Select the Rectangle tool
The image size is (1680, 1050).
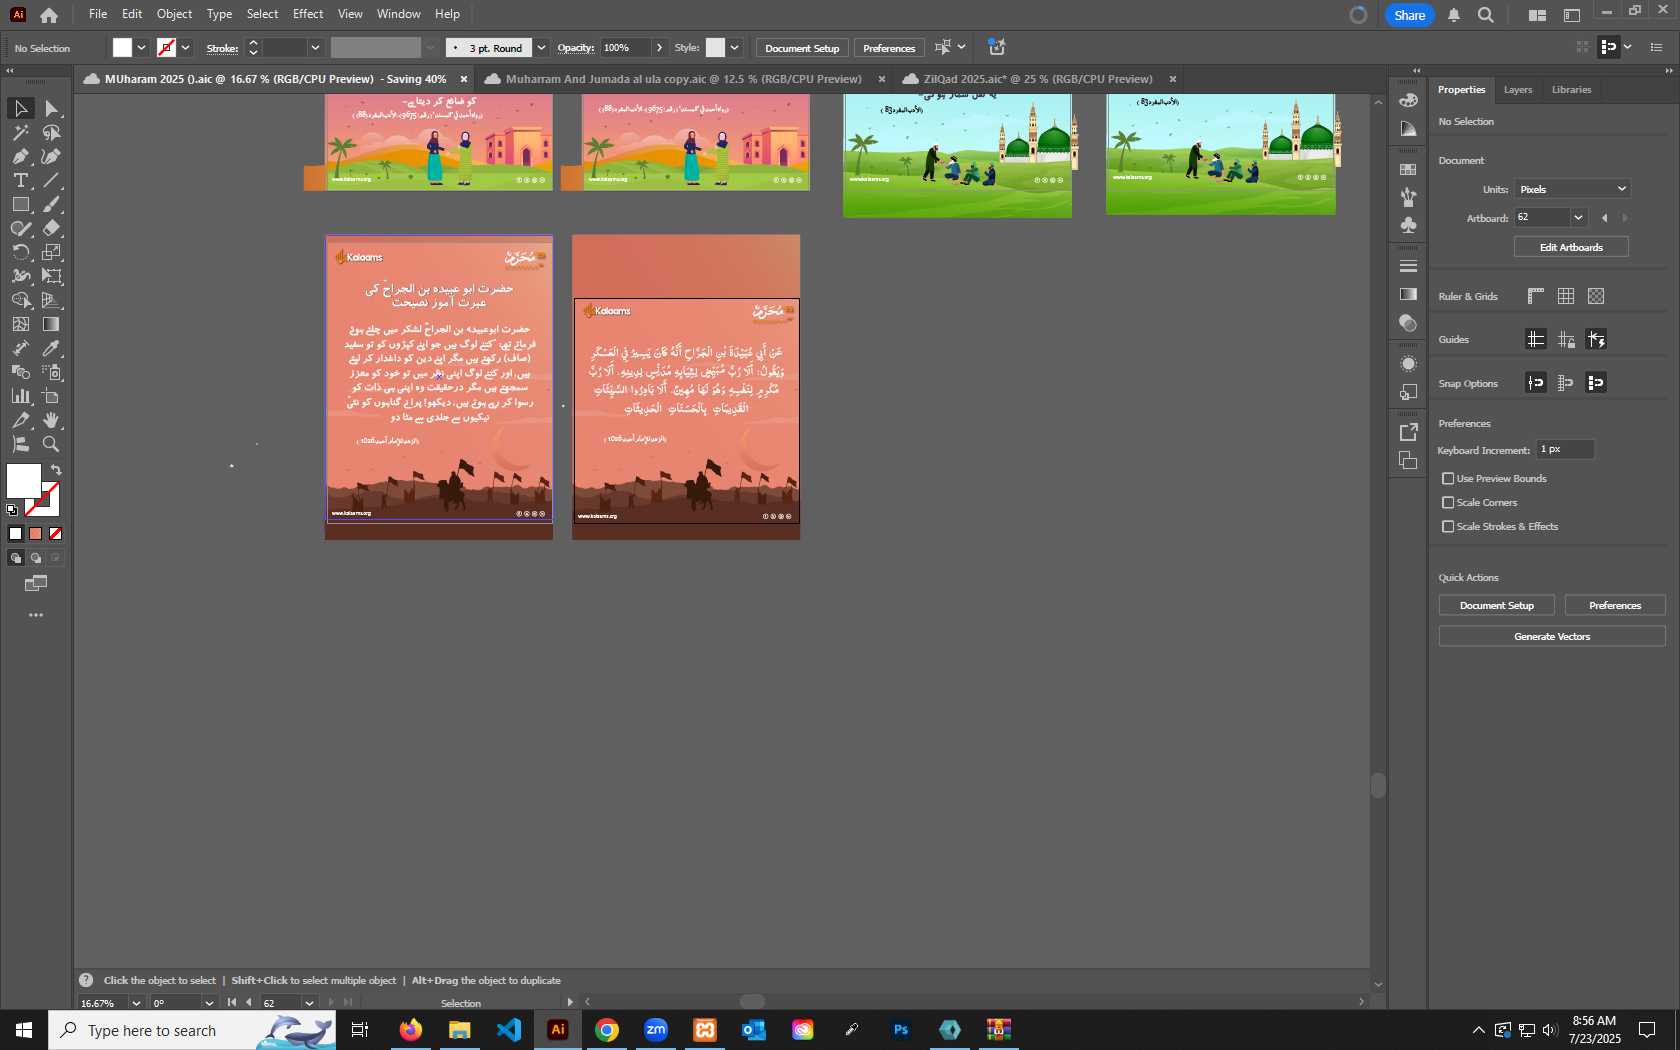pos(20,204)
